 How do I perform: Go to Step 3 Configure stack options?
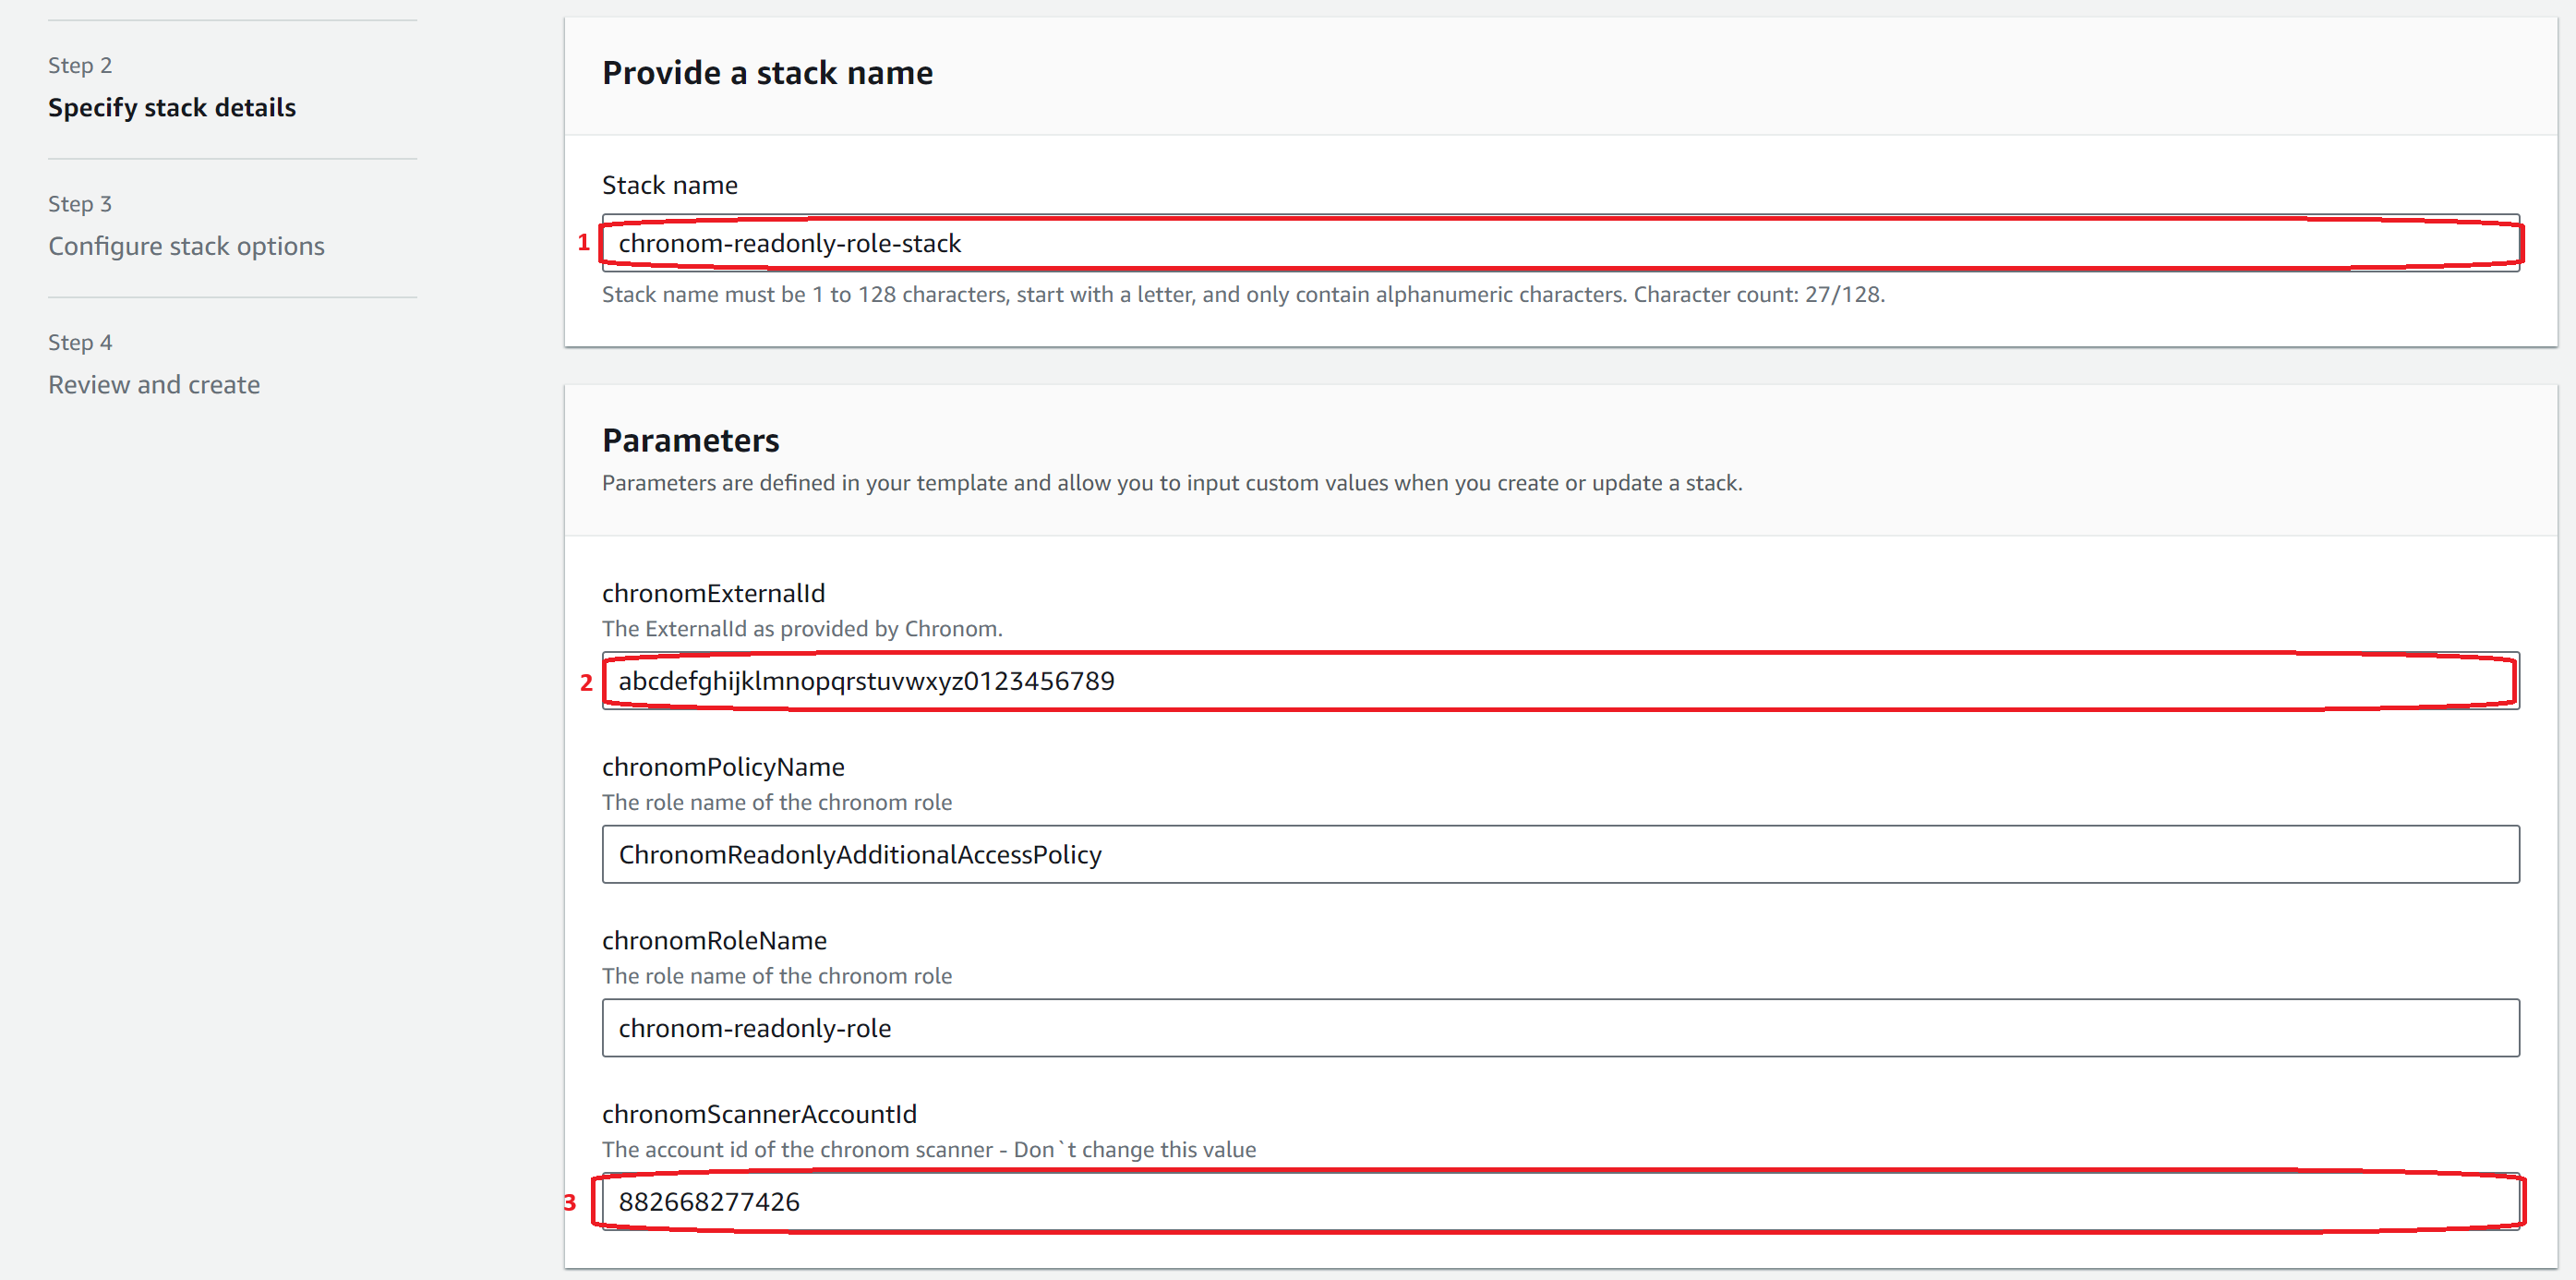186,246
